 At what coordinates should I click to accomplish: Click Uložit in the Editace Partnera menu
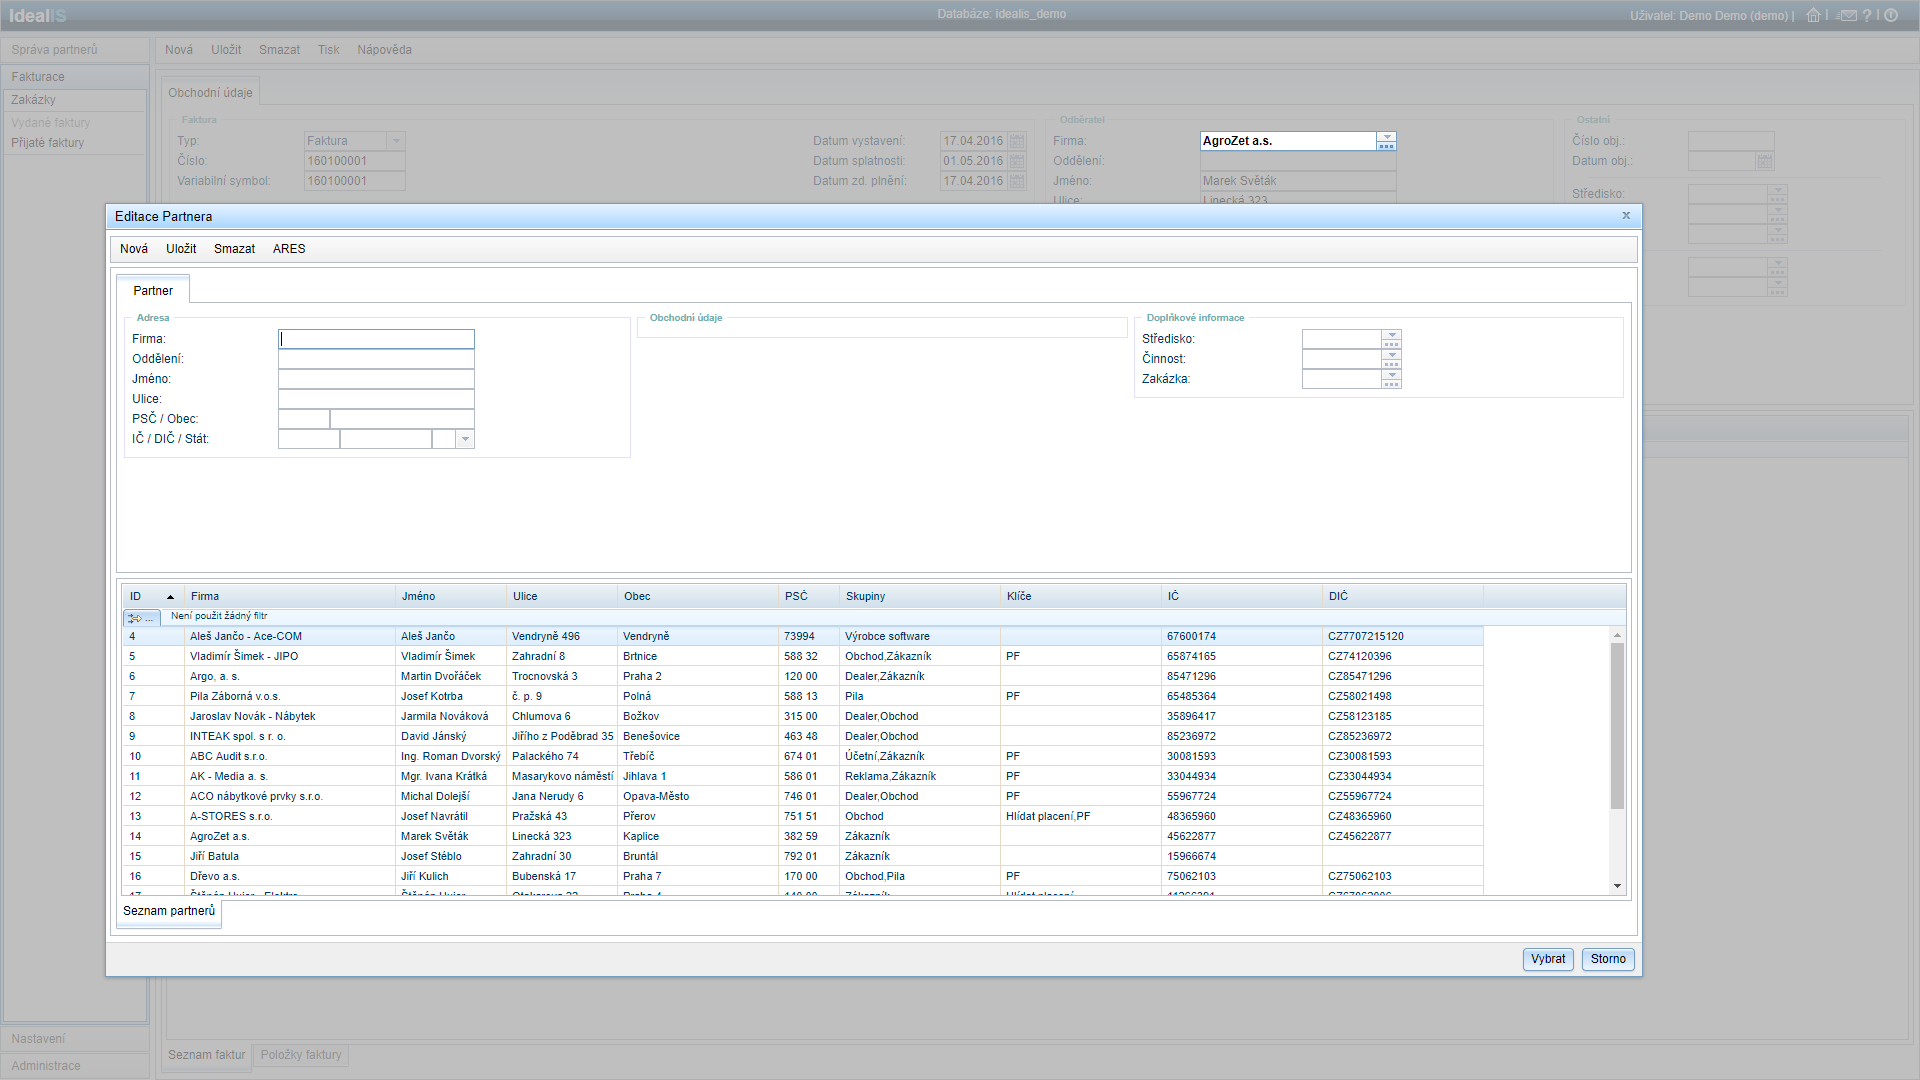point(181,249)
